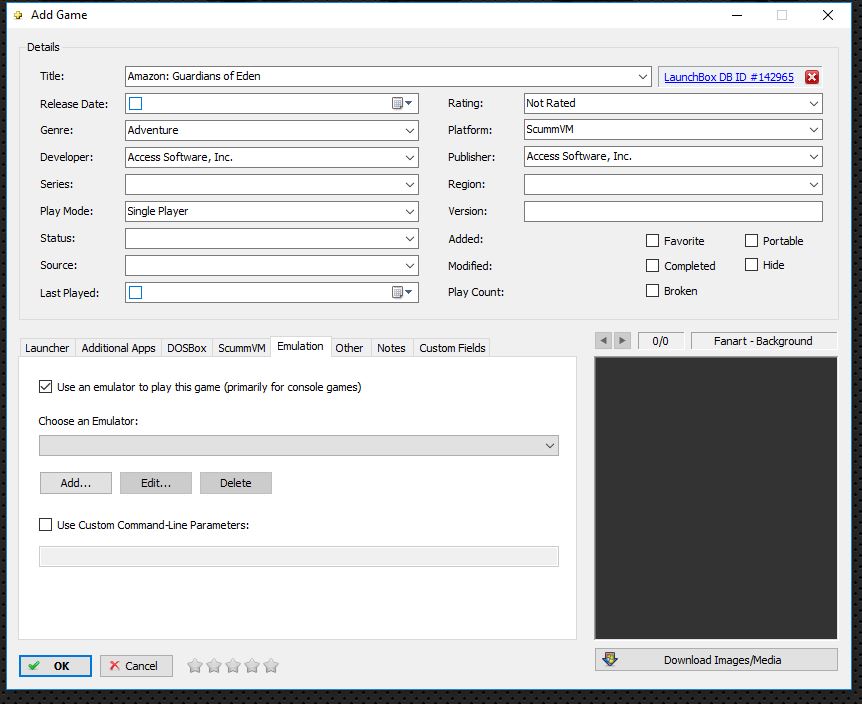Open the Notes tab
Screen dimensions: 862x704
tap(391, 348)
